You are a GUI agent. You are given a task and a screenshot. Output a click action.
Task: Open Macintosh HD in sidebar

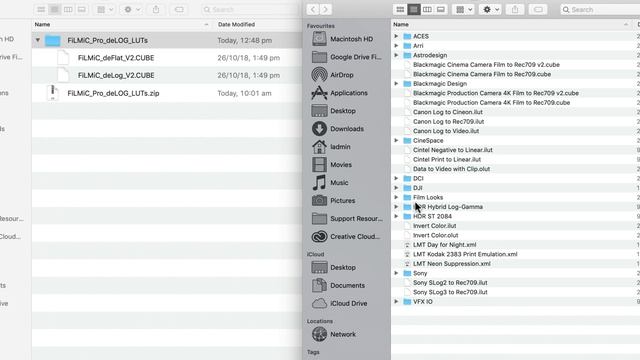(x=346, y=39)
